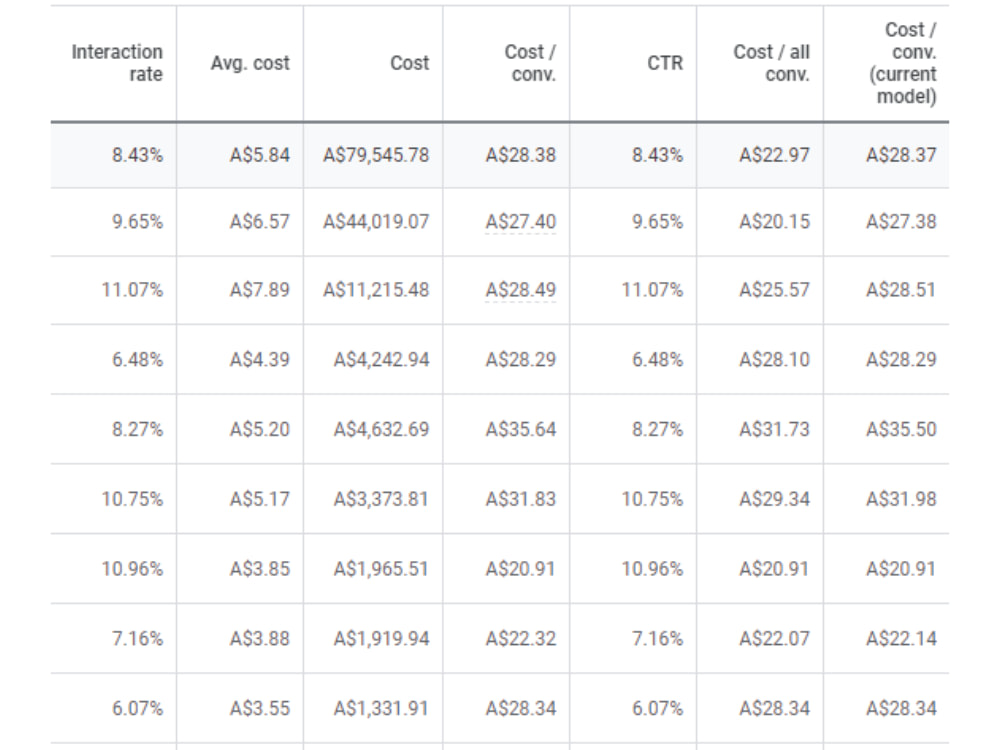Sort by Cost / all conv. header

[x=771, y=62]
